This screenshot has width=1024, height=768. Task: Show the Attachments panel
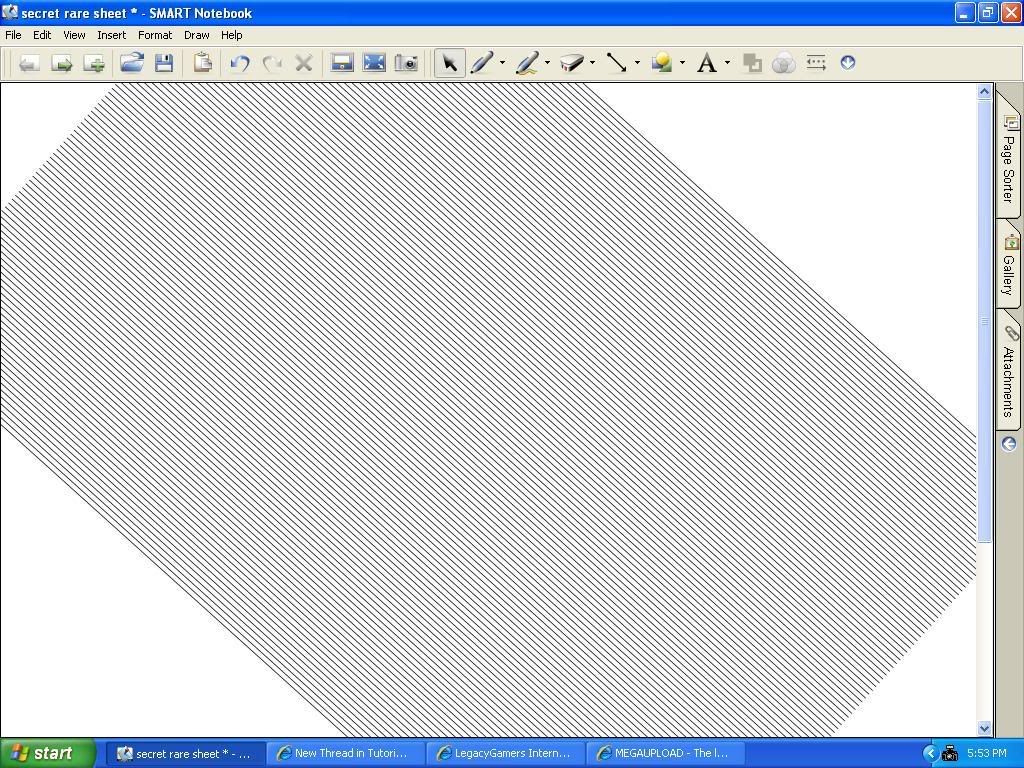point(1008,370)
